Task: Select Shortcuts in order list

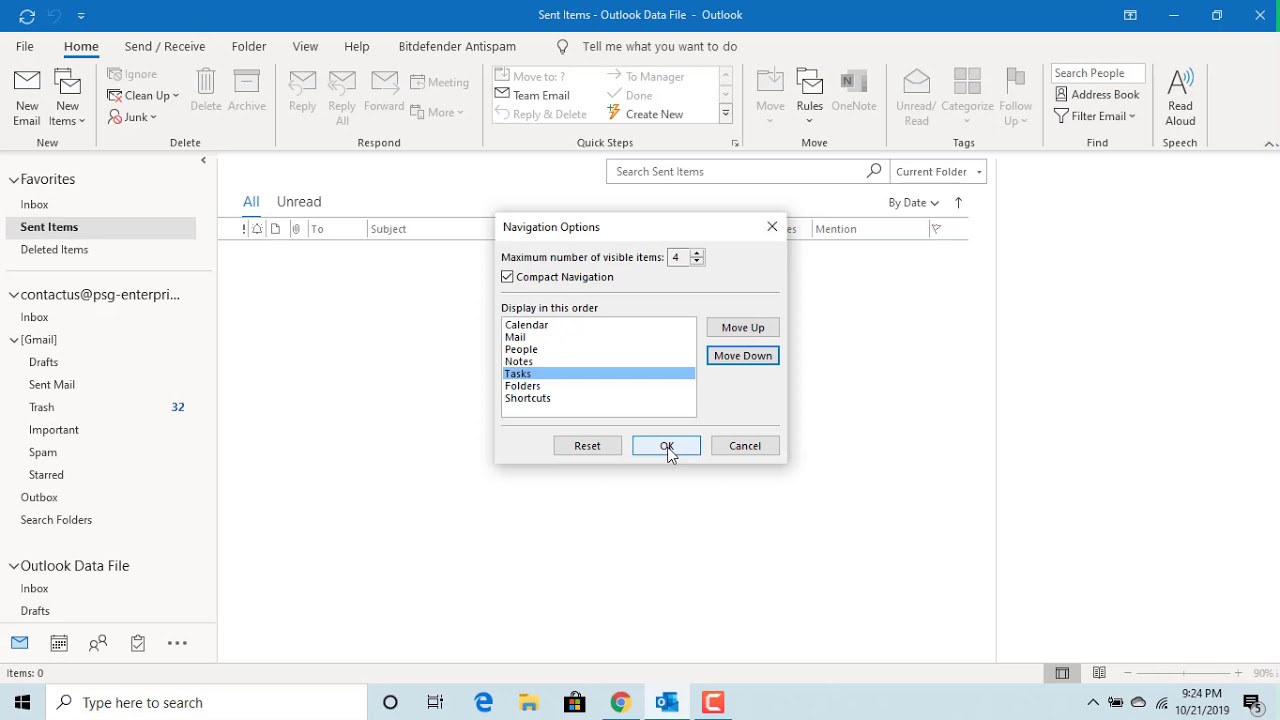Action: (x=598, y=398)
